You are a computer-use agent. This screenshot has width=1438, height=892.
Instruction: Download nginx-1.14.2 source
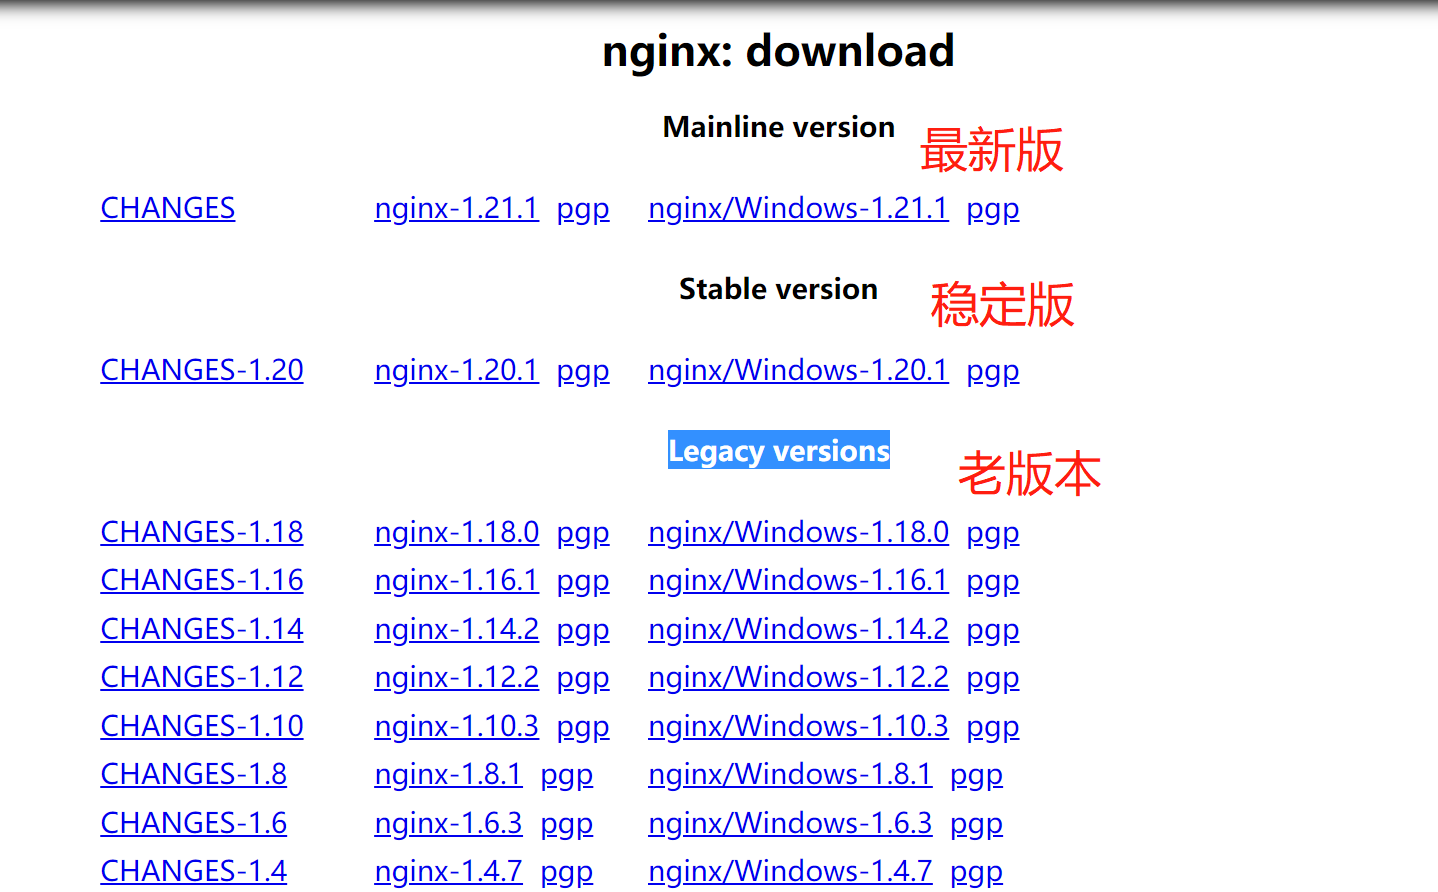457,629
